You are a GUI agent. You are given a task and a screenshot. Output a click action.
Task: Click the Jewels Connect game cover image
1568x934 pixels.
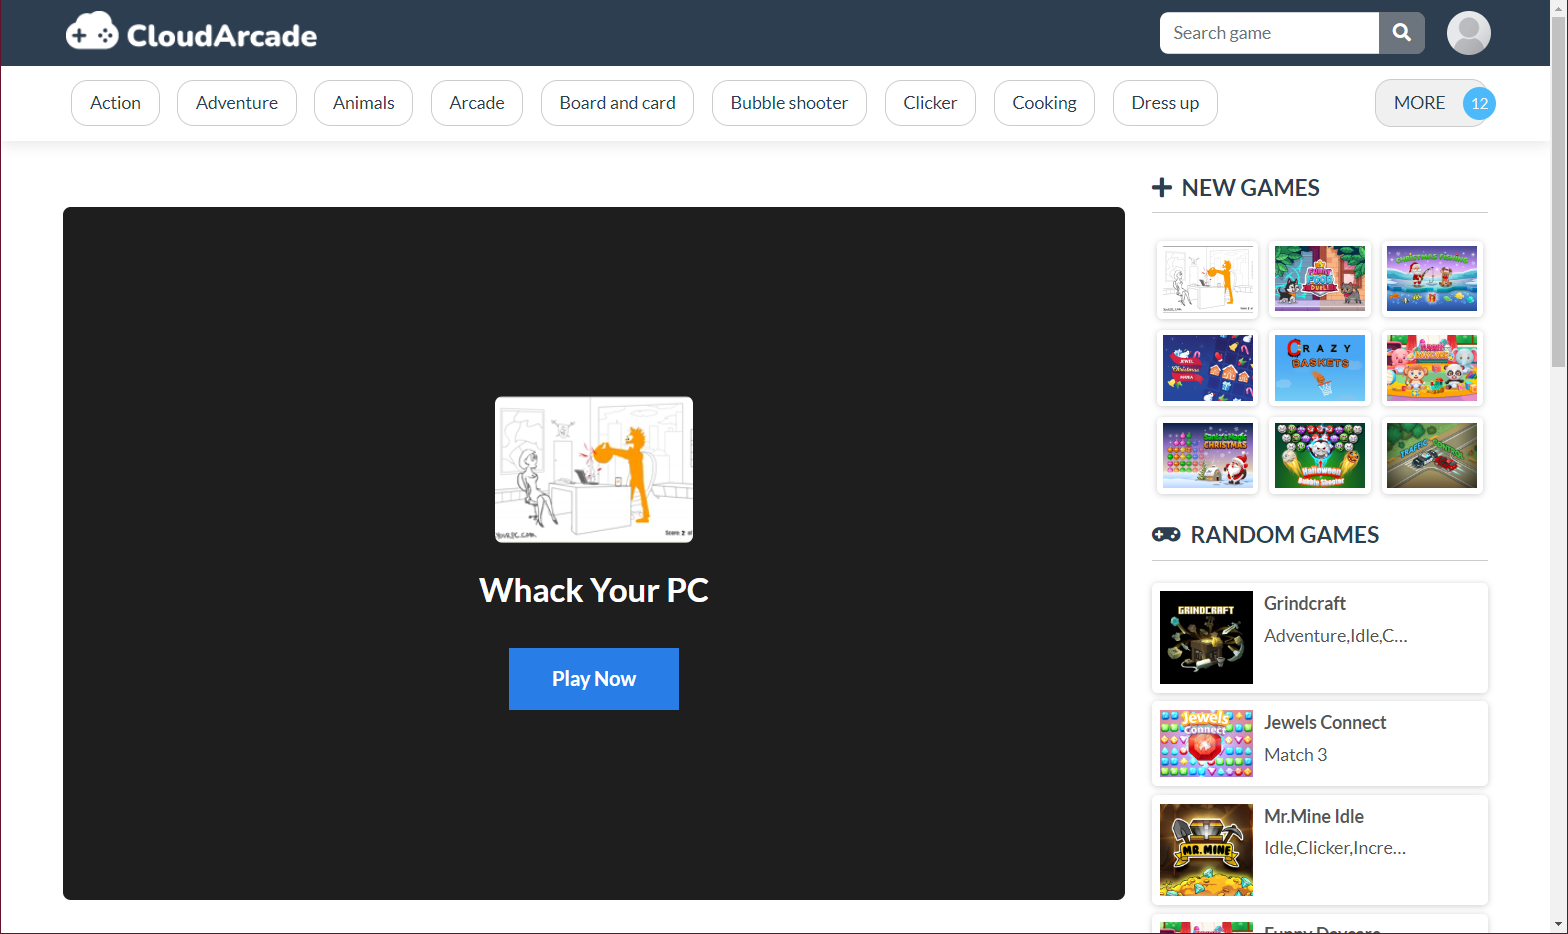pos(1206,743)
